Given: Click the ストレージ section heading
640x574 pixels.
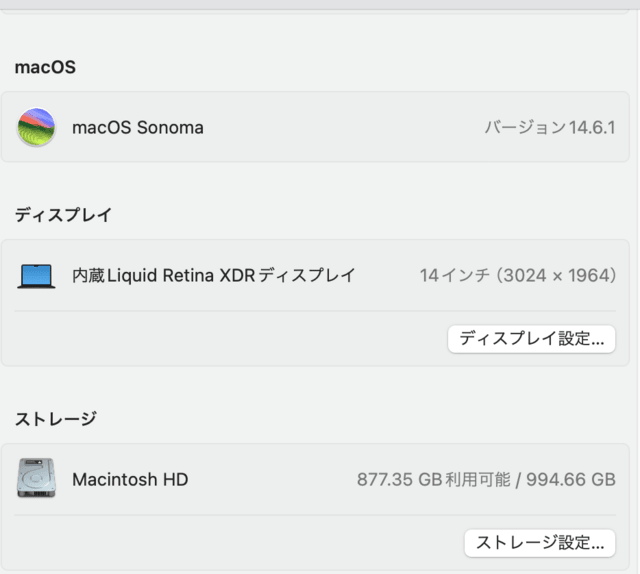Looking at the screenshot, I should pyautogui.click(x=56, y=419).
